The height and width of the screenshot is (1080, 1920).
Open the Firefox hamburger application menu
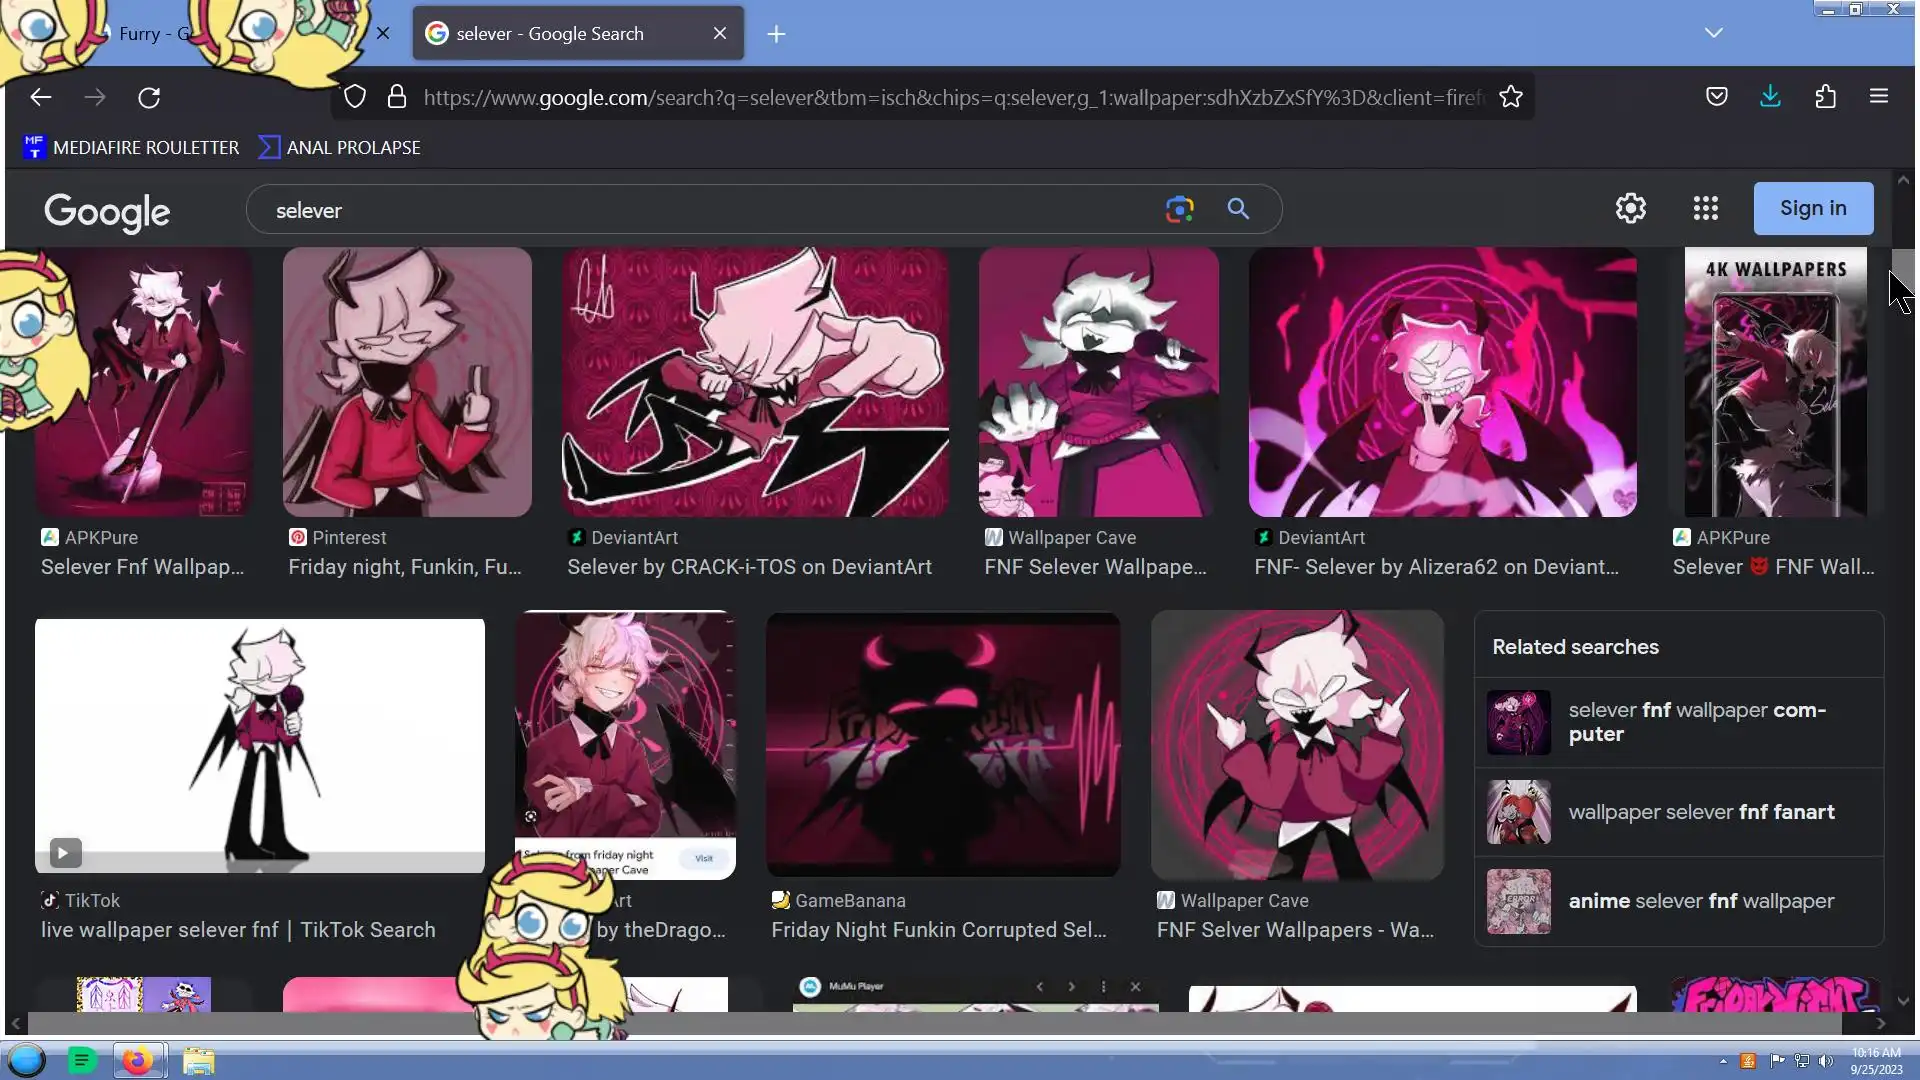pyautogui.click(x=1878, y=97)
